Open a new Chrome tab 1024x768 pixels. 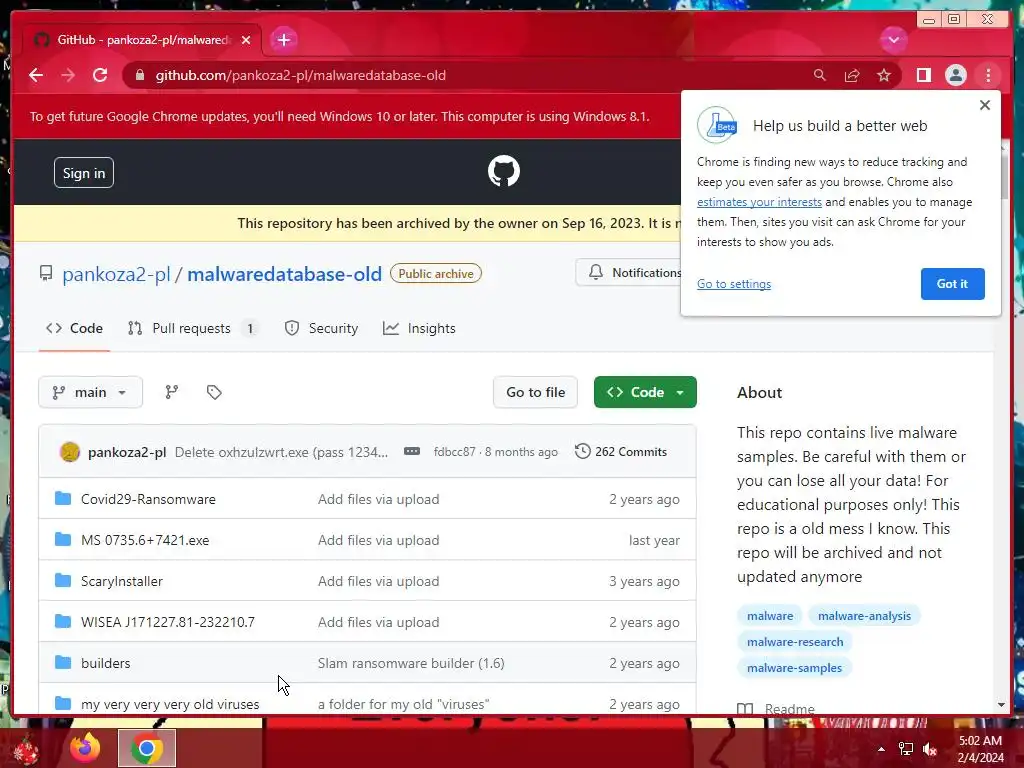(283, 40)
